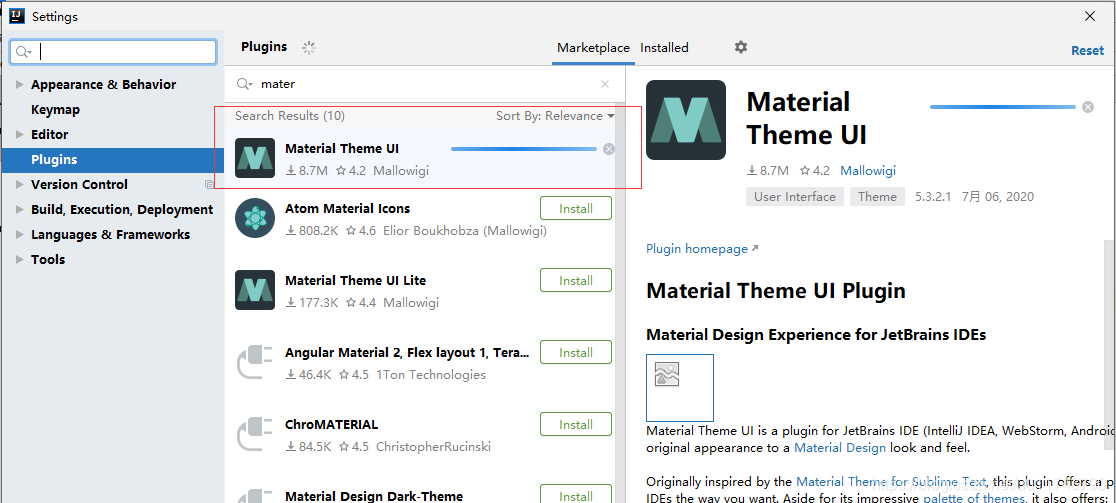Click the Material Theme UI plugin icon in results
The width and height of the screenshot is (1116, 503).
(255, 158)
